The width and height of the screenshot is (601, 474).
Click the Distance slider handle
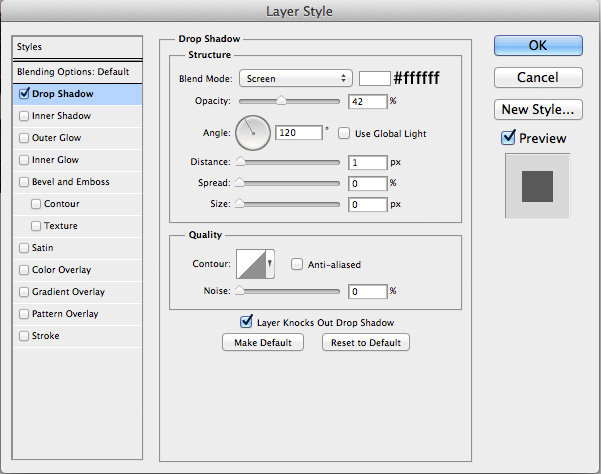(x=240, y=161)
